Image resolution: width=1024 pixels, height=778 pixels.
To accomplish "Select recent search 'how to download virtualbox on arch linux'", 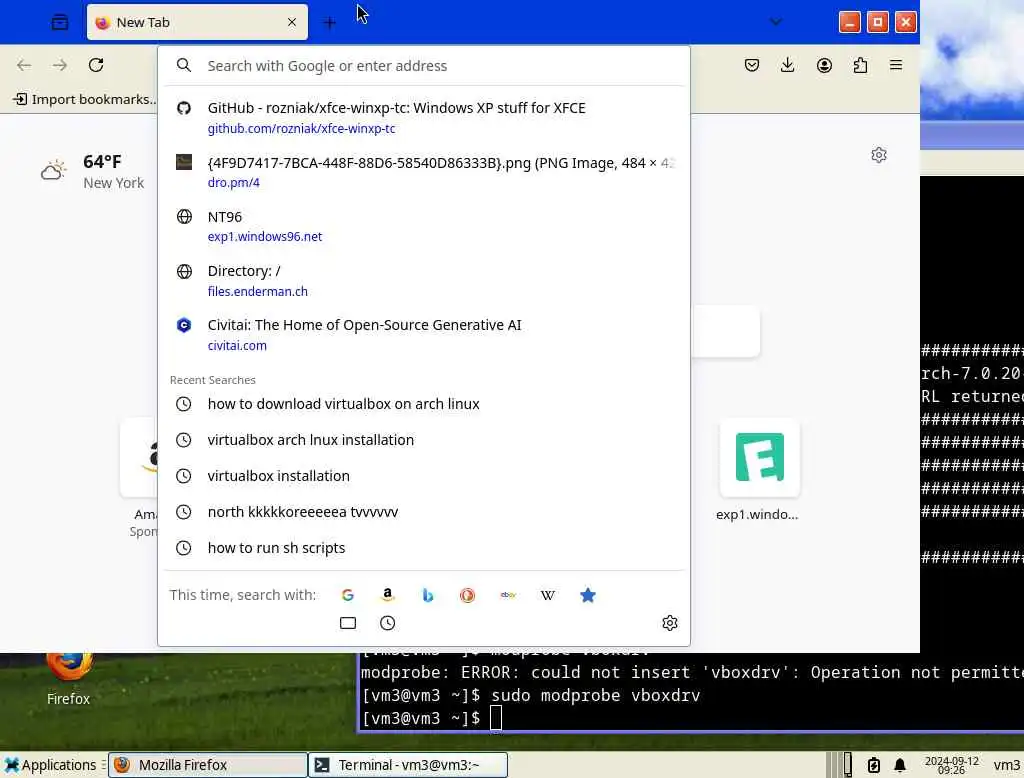I will click(424, 404).
